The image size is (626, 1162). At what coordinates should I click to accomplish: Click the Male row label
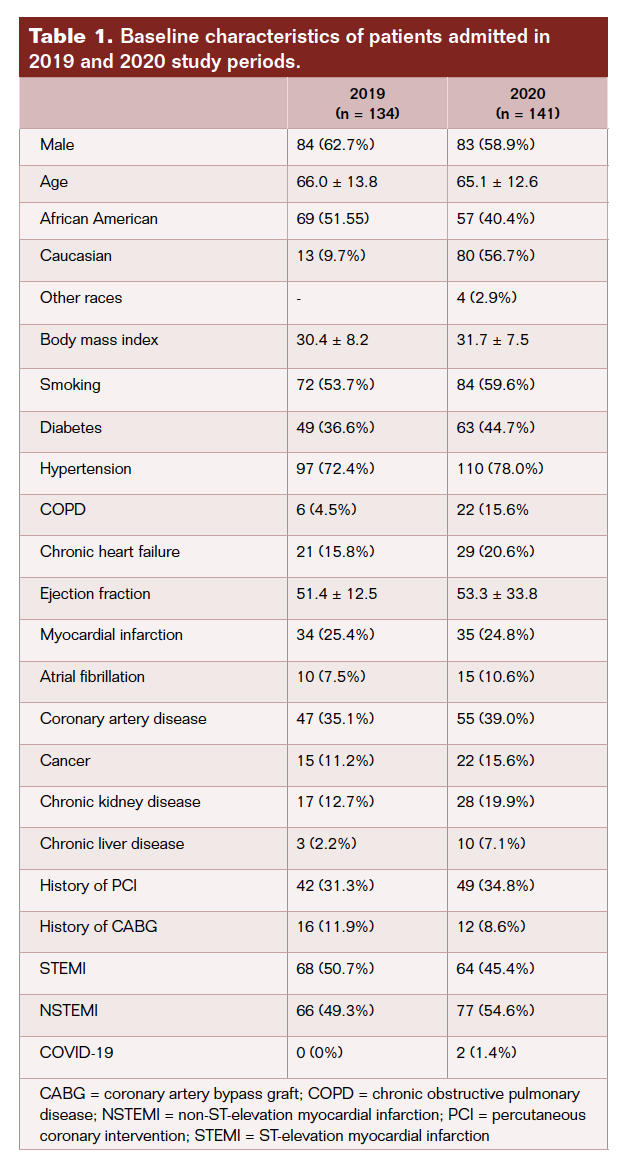coord(57,145)
